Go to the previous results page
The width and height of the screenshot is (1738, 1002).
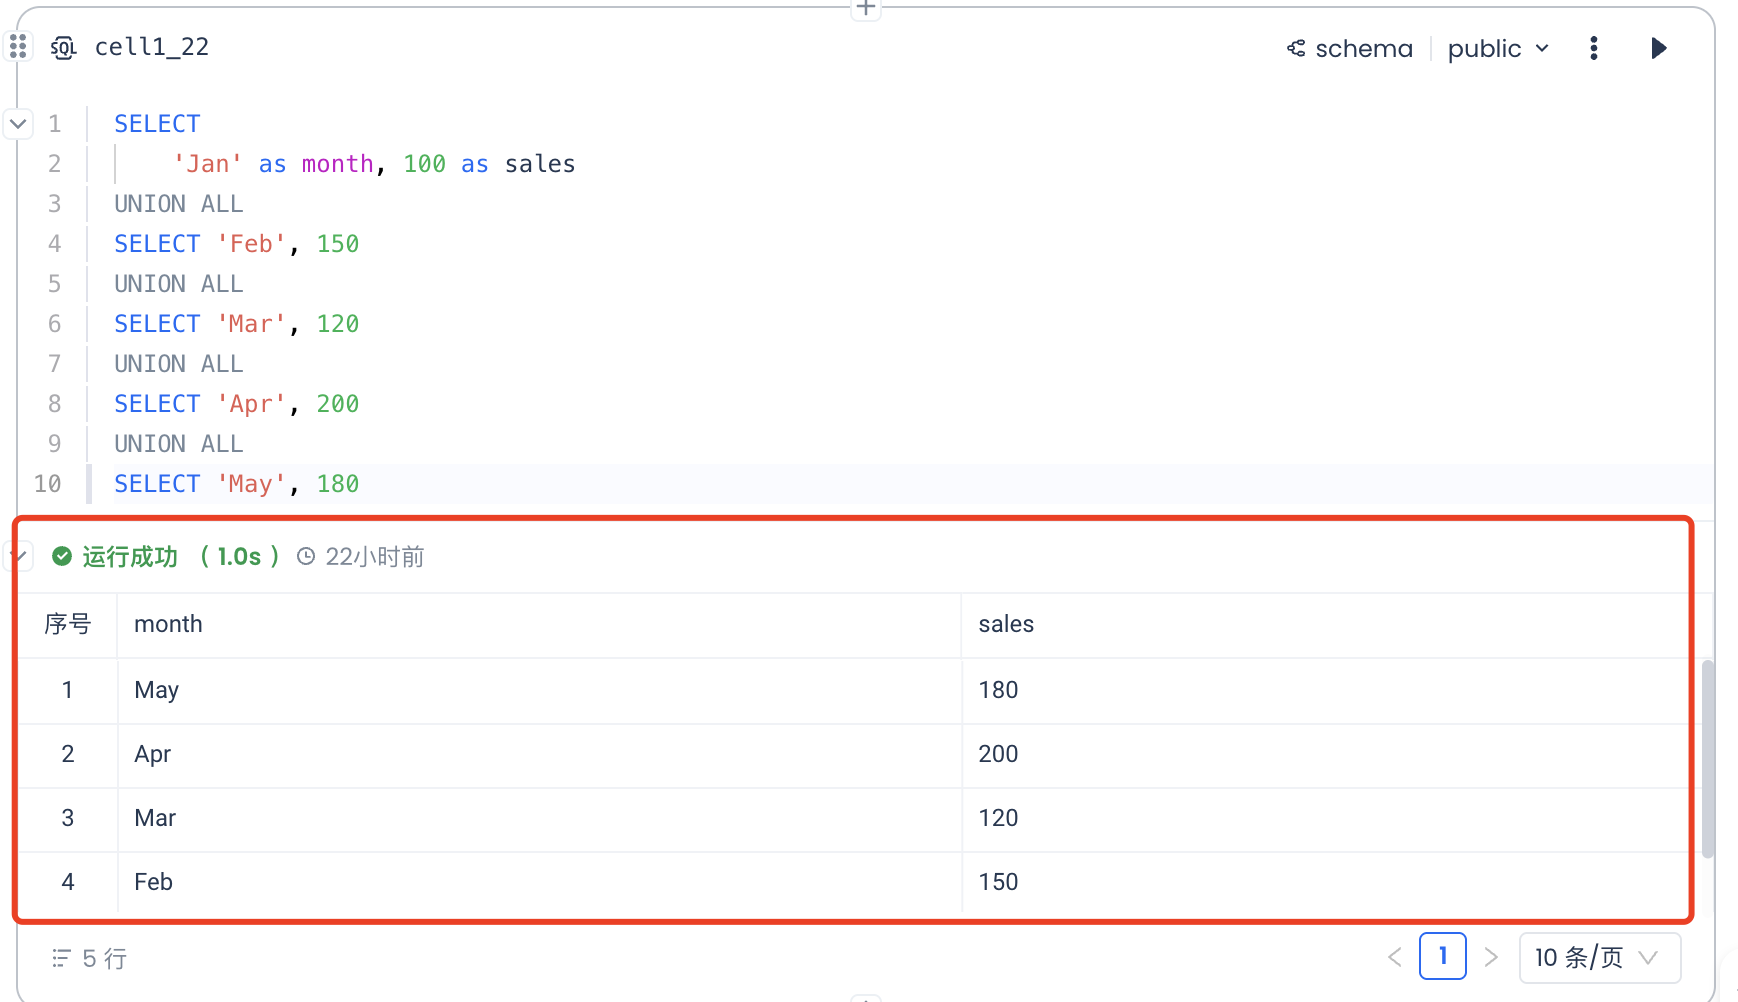(x=1395, y=957)
